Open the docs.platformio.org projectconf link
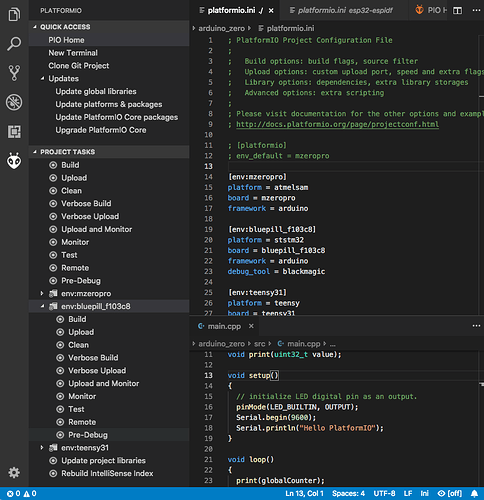 tap(337, 124)
